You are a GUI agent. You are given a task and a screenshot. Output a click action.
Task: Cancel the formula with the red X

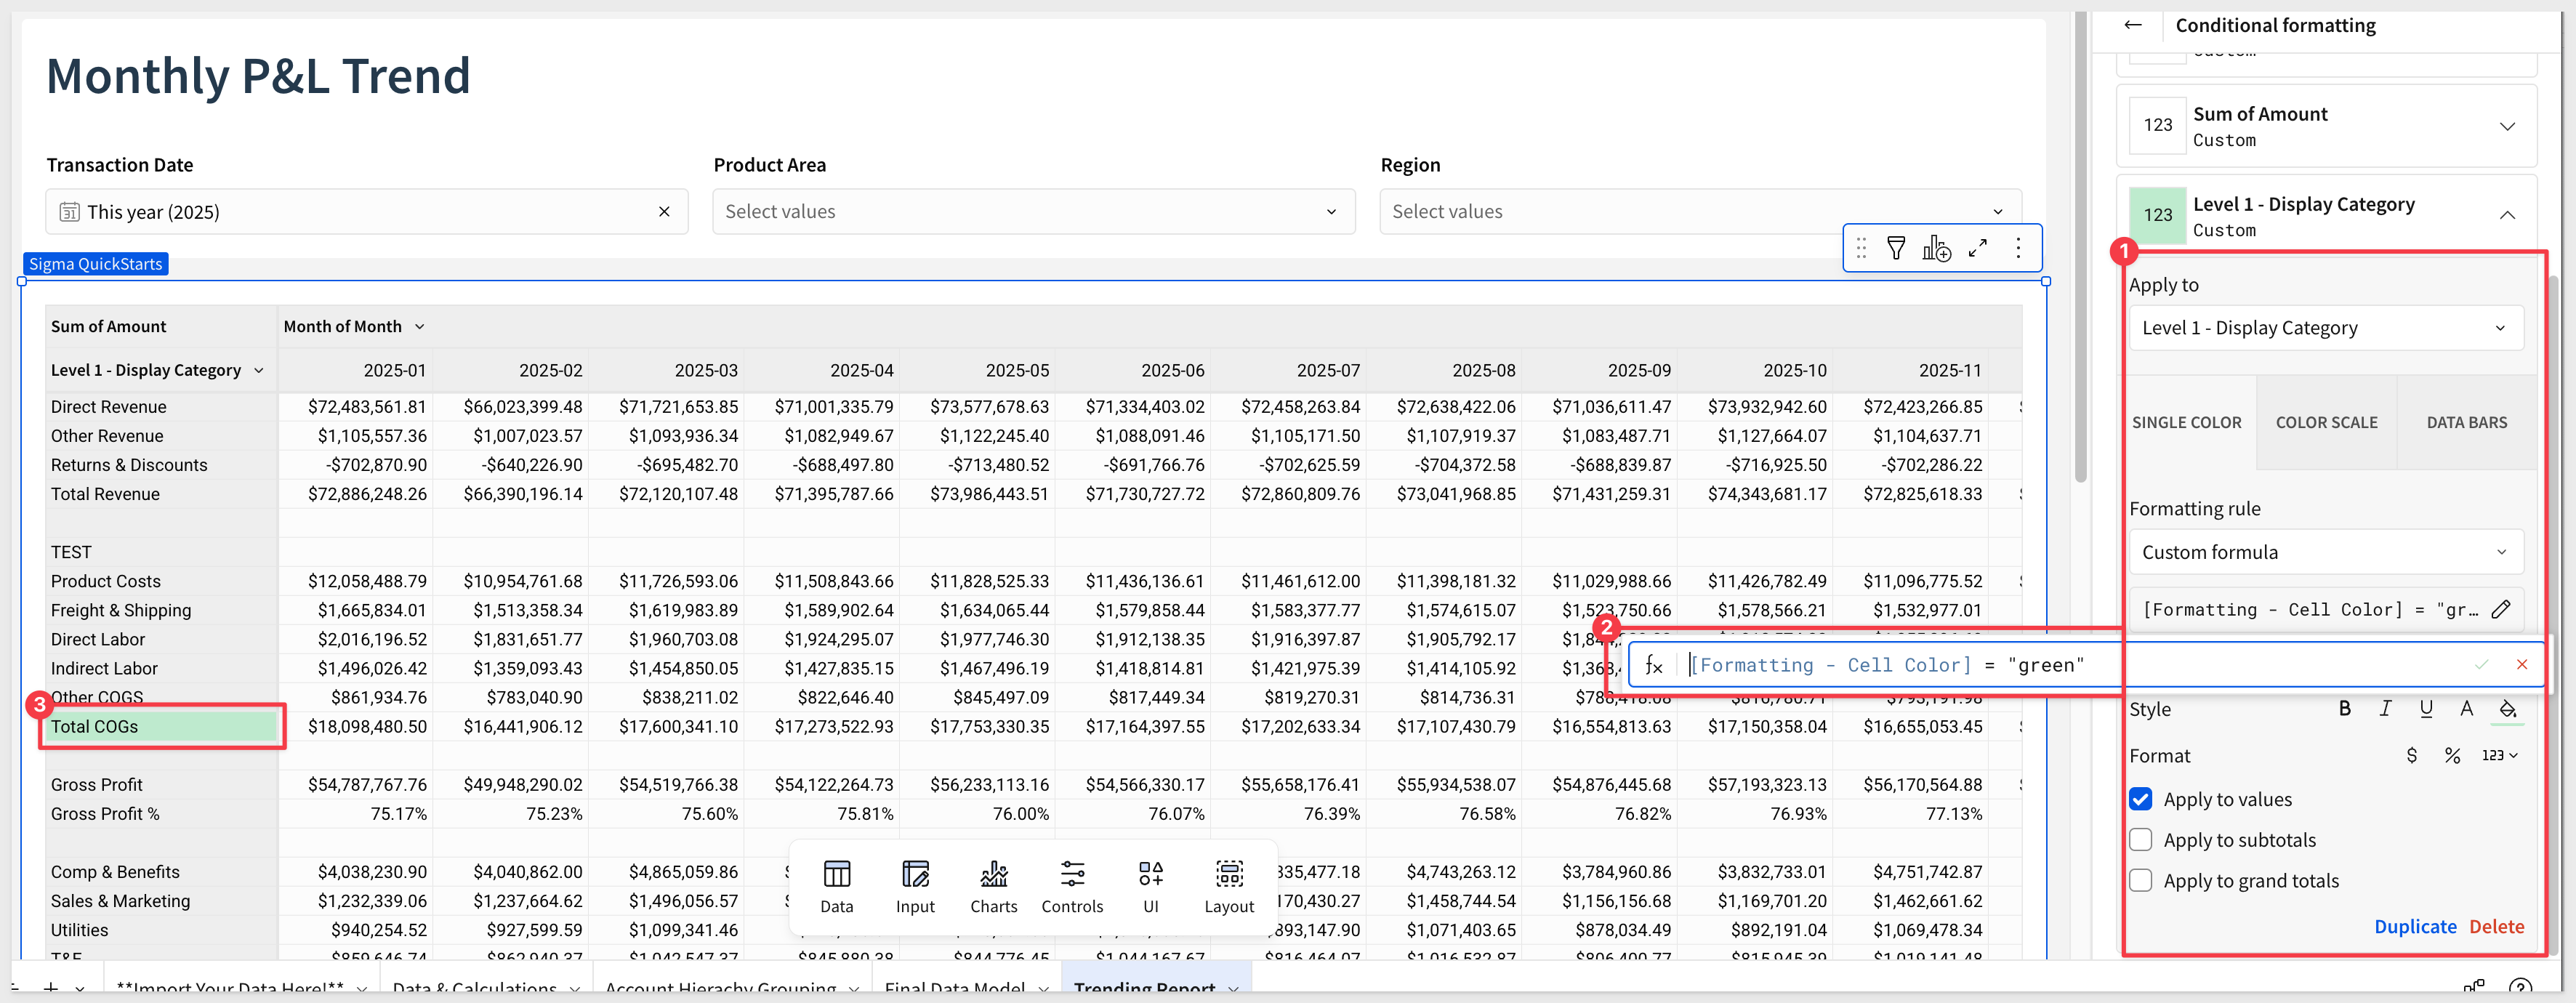coord(2522,665)
